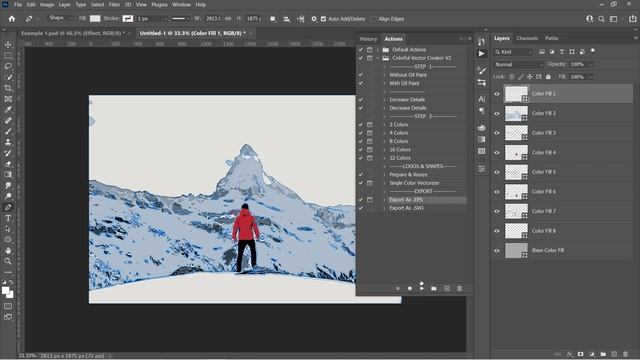Hide the Color Fill 4 layer
This screenshot has height=360, width=640.
click(x=497, y=153)
